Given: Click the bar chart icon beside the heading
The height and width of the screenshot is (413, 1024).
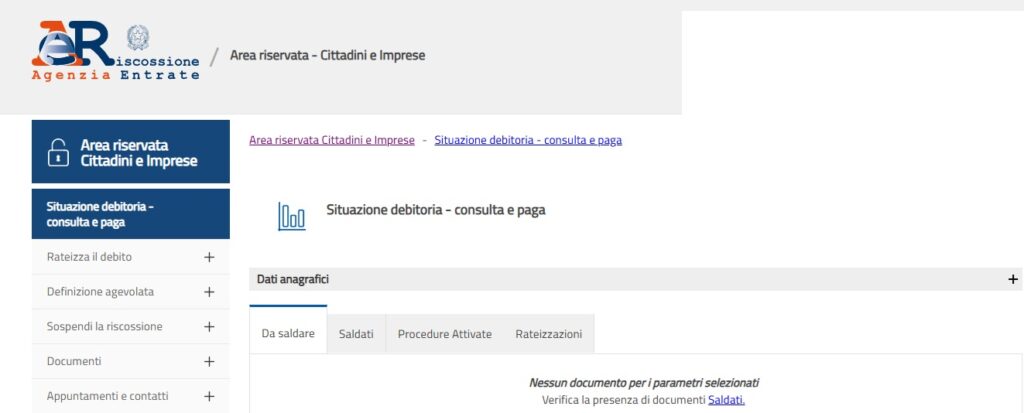Looking at the screenshot, I should pyautogui.click(x=292, y=216).
